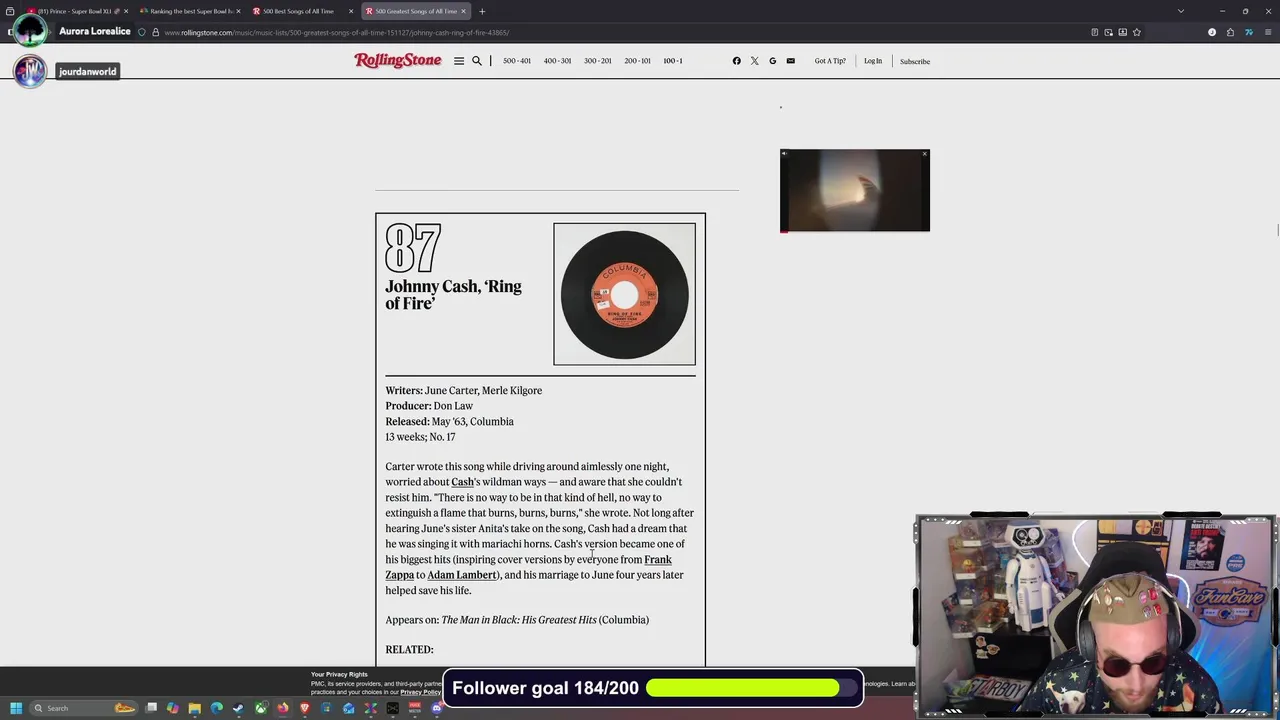
Task: Click the Windows taskbar Search box
Action: point(84,708)
